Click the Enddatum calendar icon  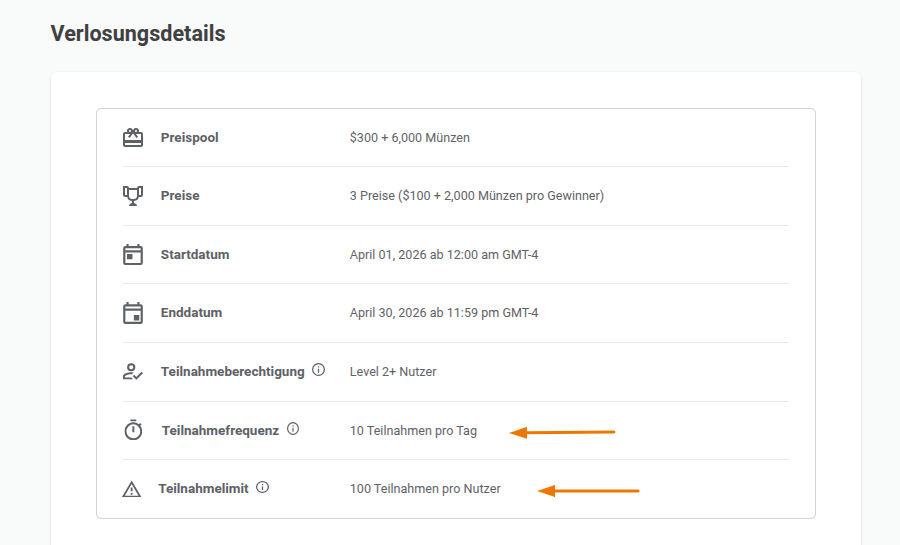(133, 313)
